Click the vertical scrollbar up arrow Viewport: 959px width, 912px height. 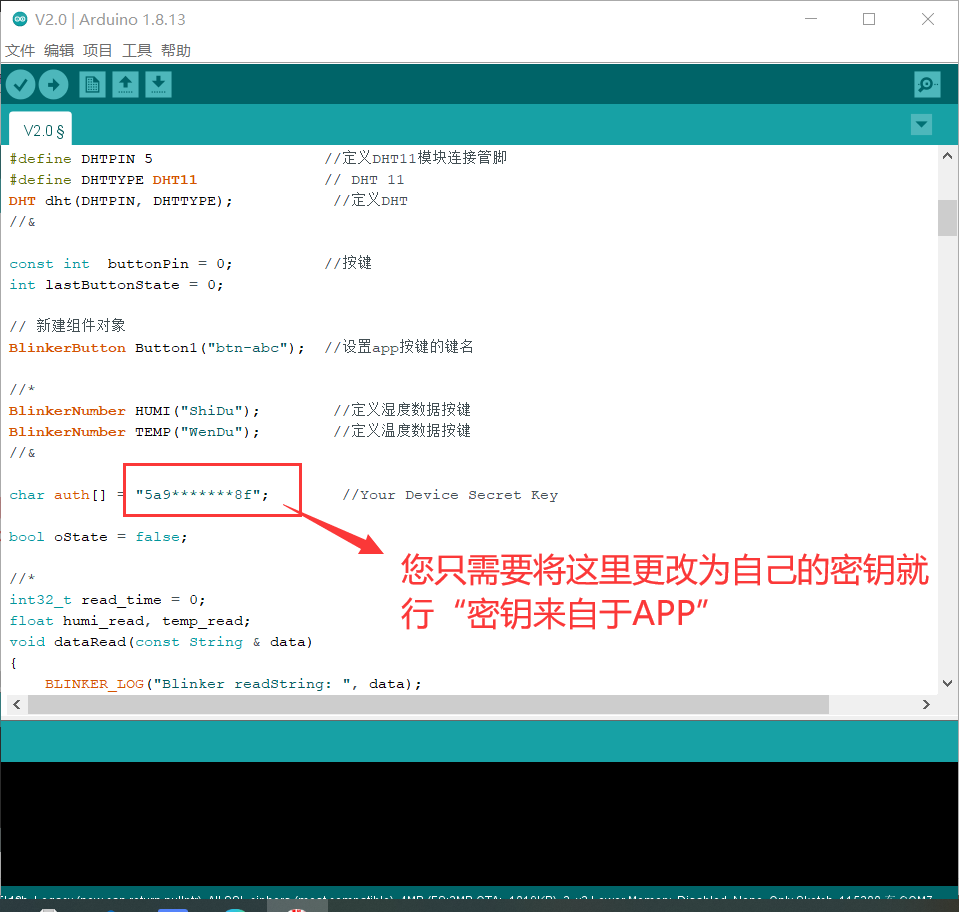pyautogui.click(x=947, y=156)
